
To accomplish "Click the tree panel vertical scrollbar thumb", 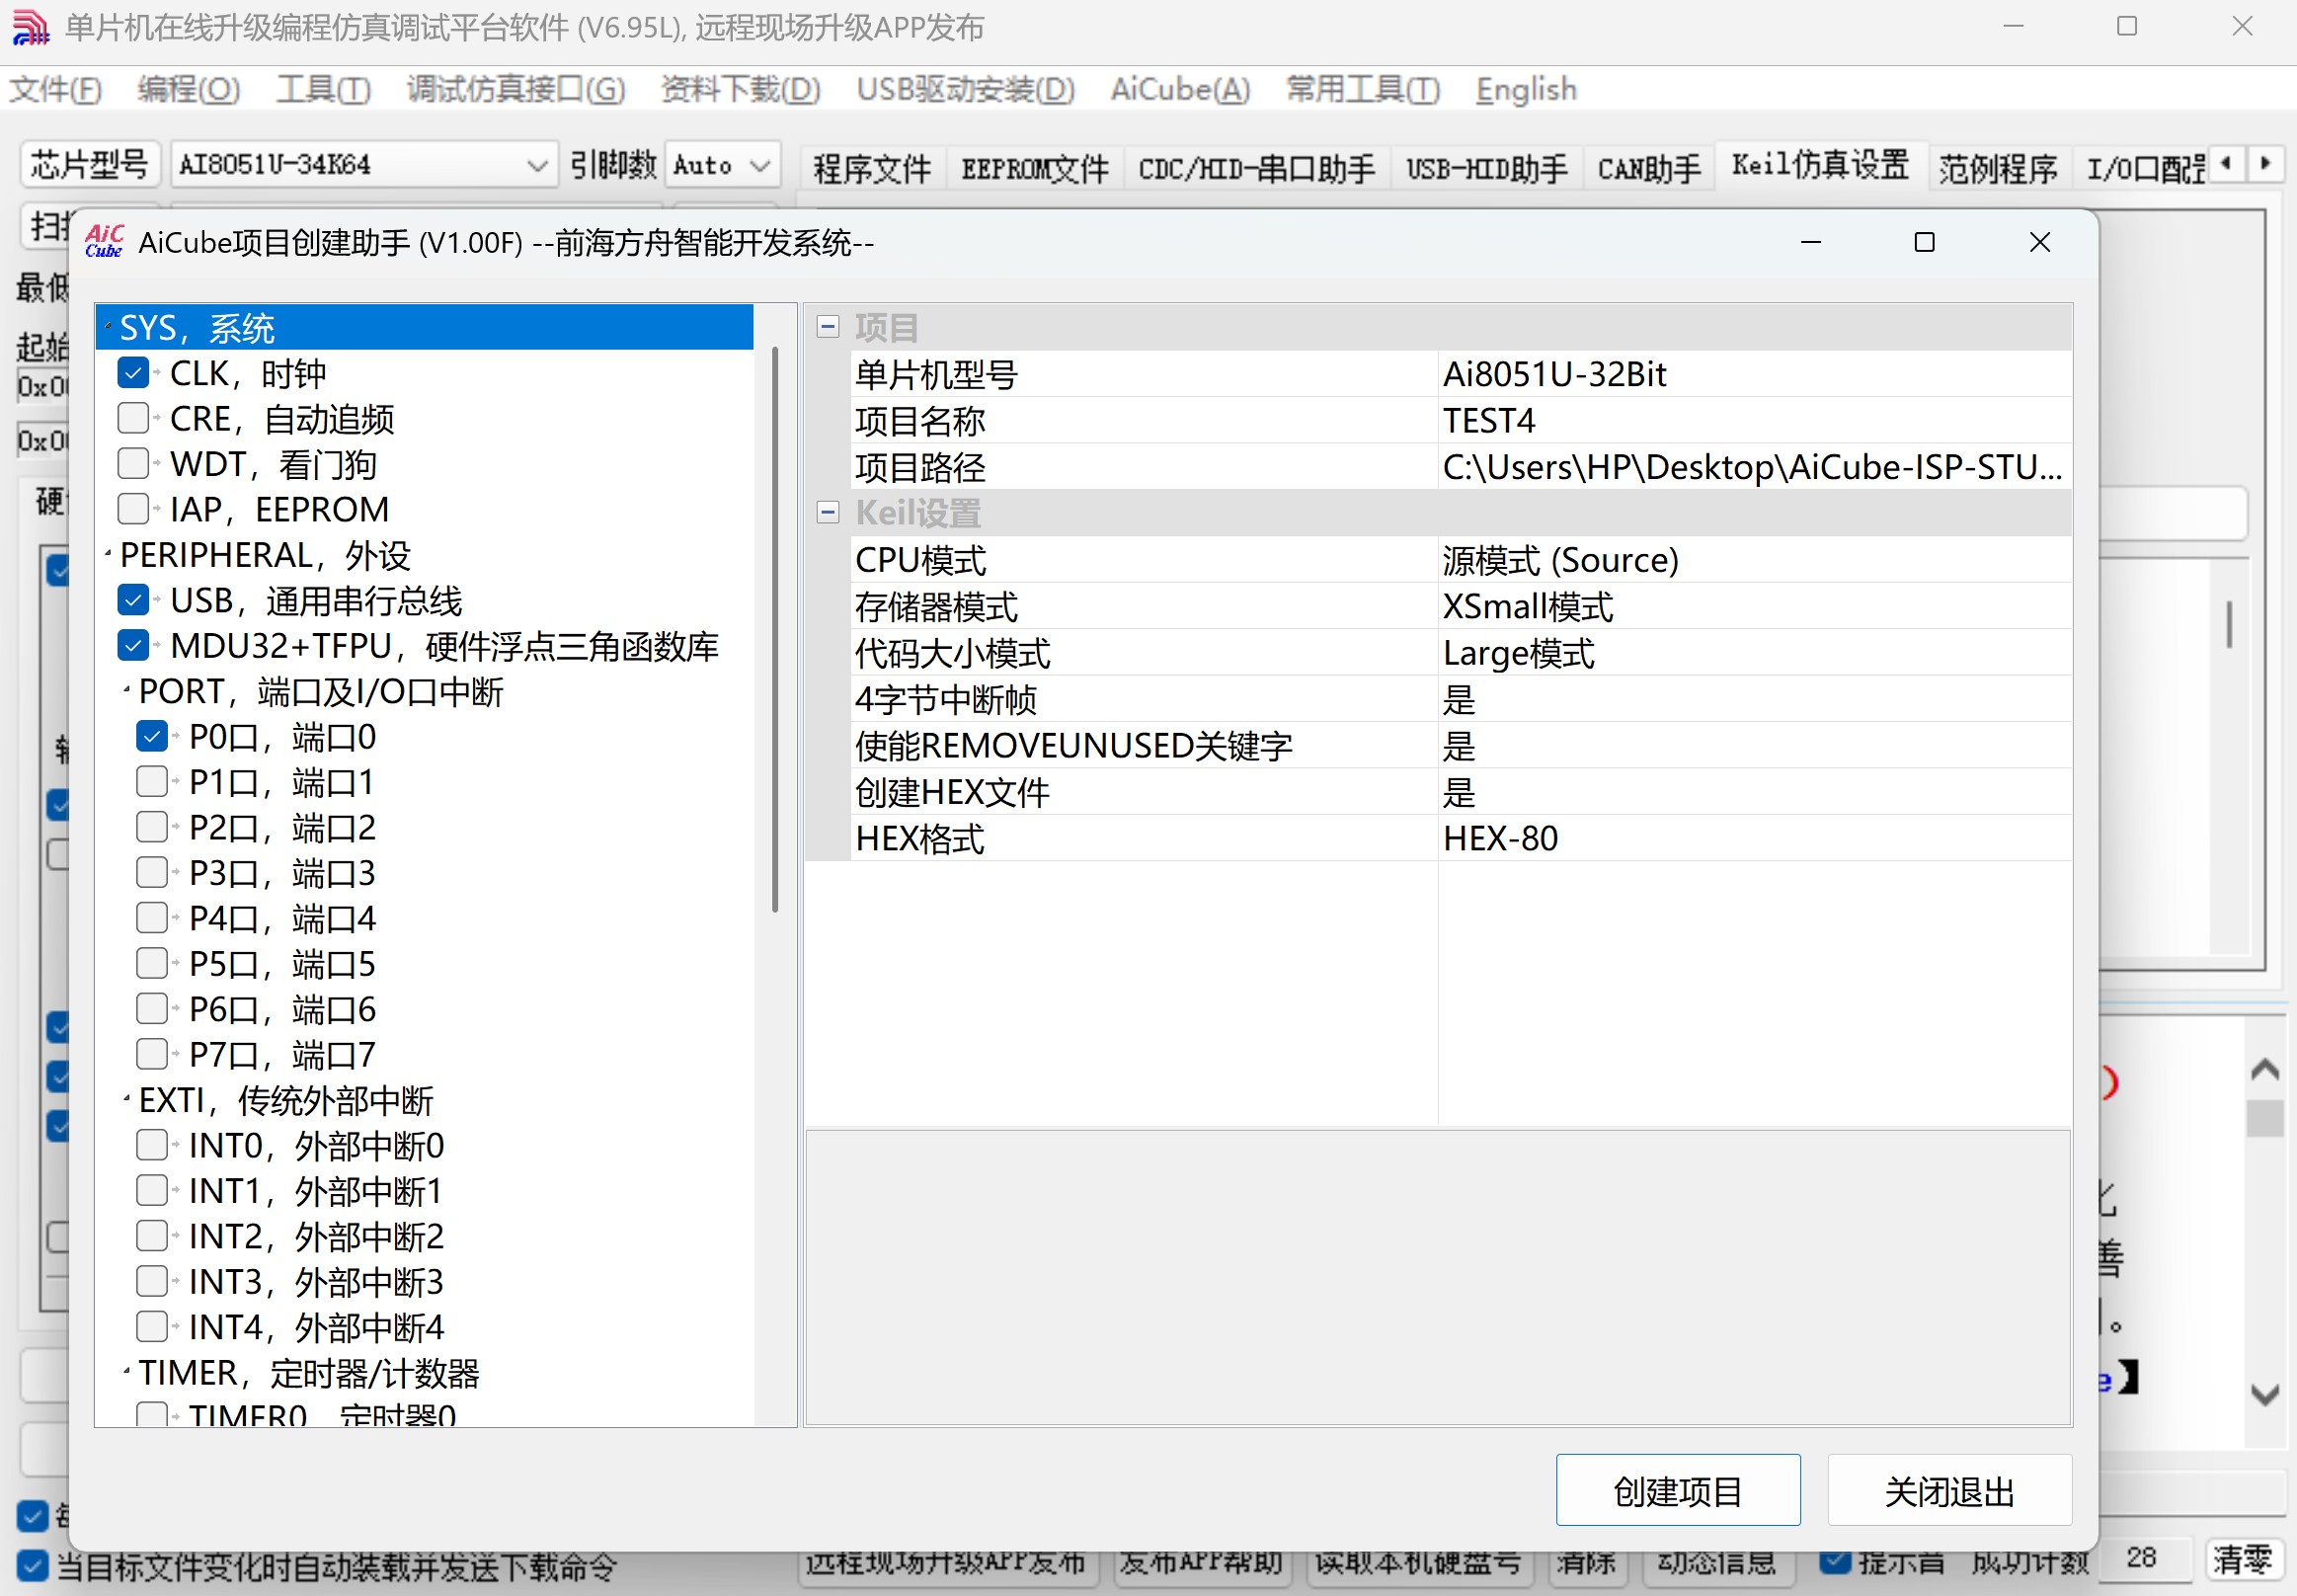I will click(775, 629).
